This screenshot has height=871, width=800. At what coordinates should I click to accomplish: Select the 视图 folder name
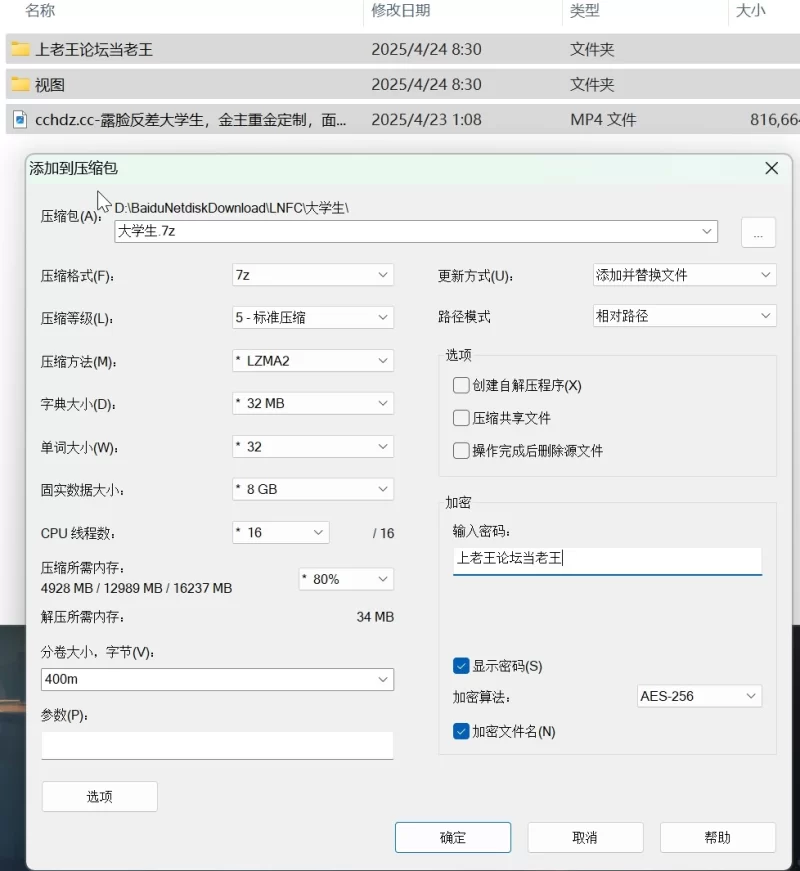(50, 84)
